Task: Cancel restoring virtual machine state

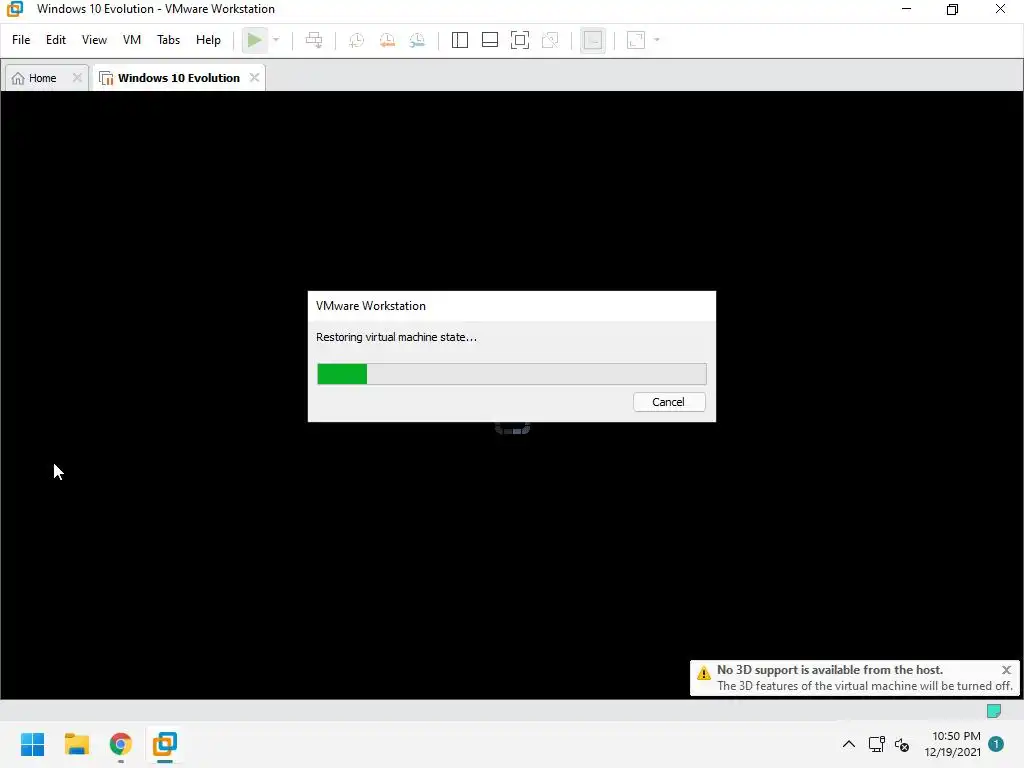Action: pos(669,402)
